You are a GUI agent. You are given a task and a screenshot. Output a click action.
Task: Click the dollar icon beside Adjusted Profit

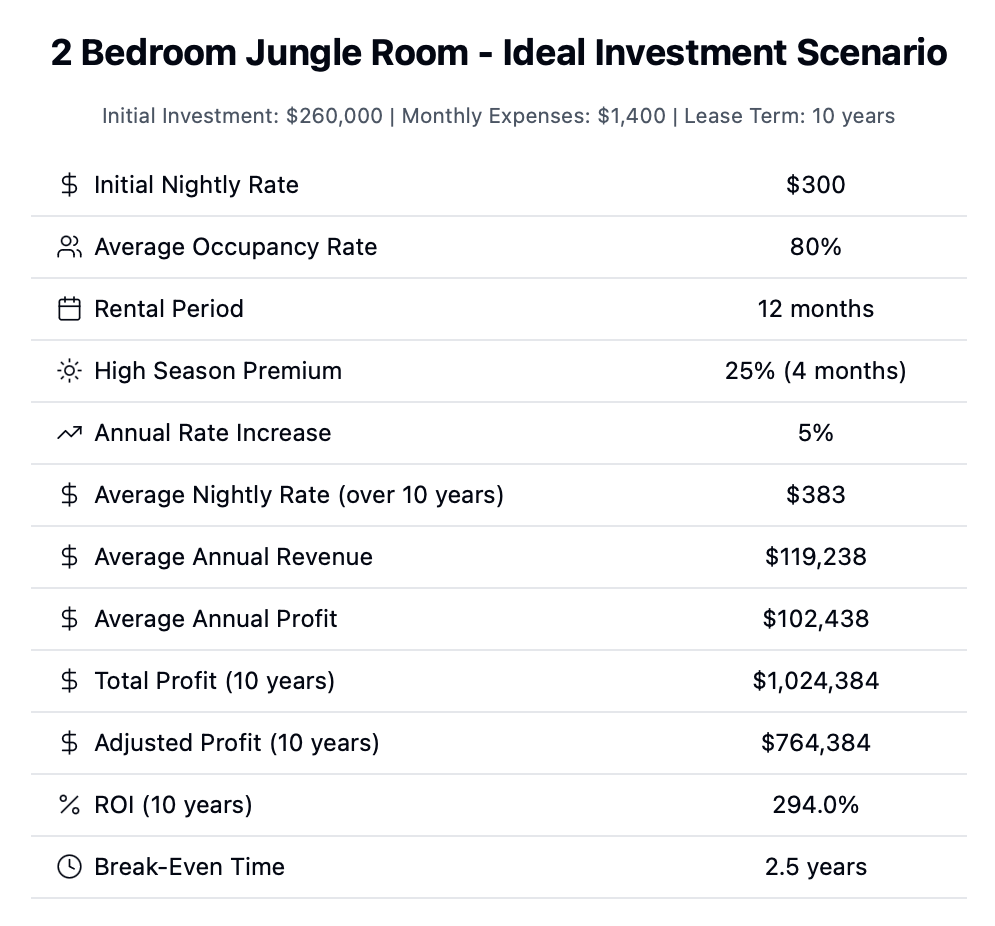coord(69,743)
